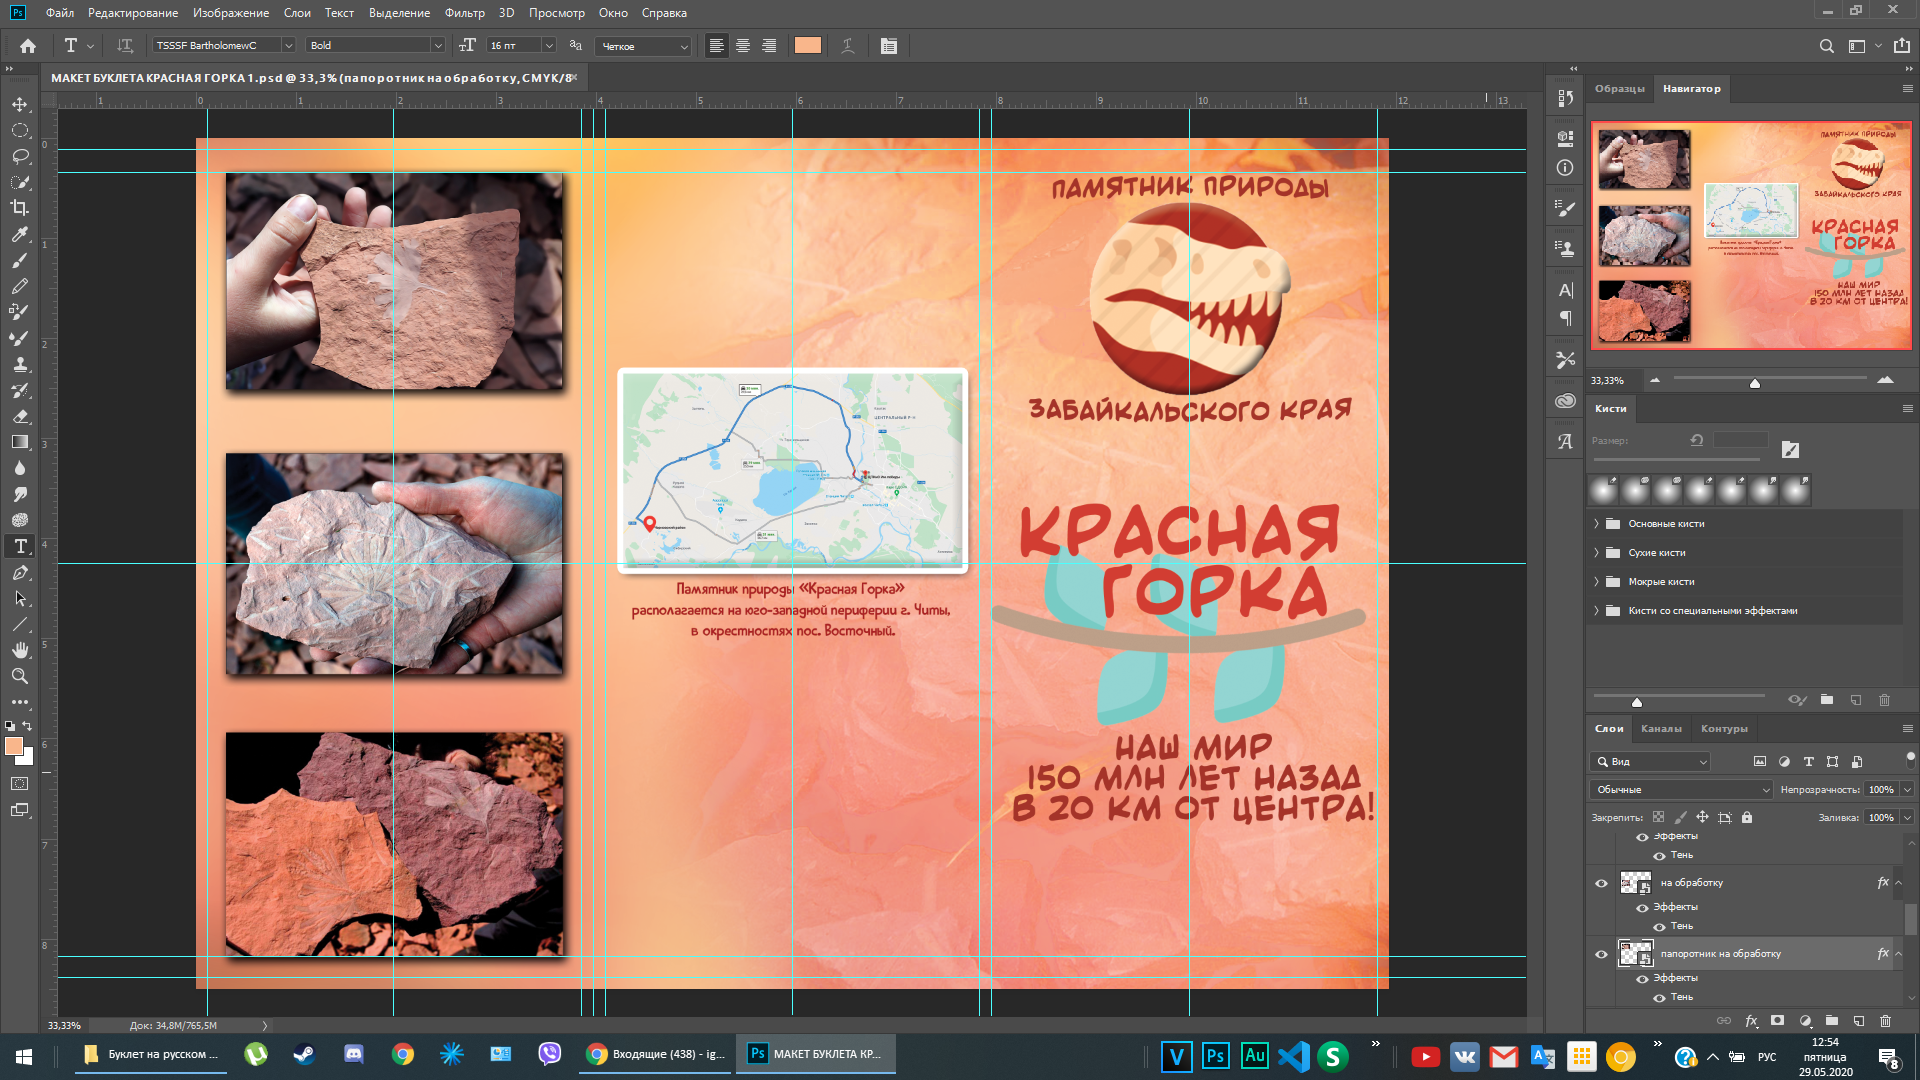1920x1080 pixels.
Task: Select the Zoom tool
Action: coord(20,676)
